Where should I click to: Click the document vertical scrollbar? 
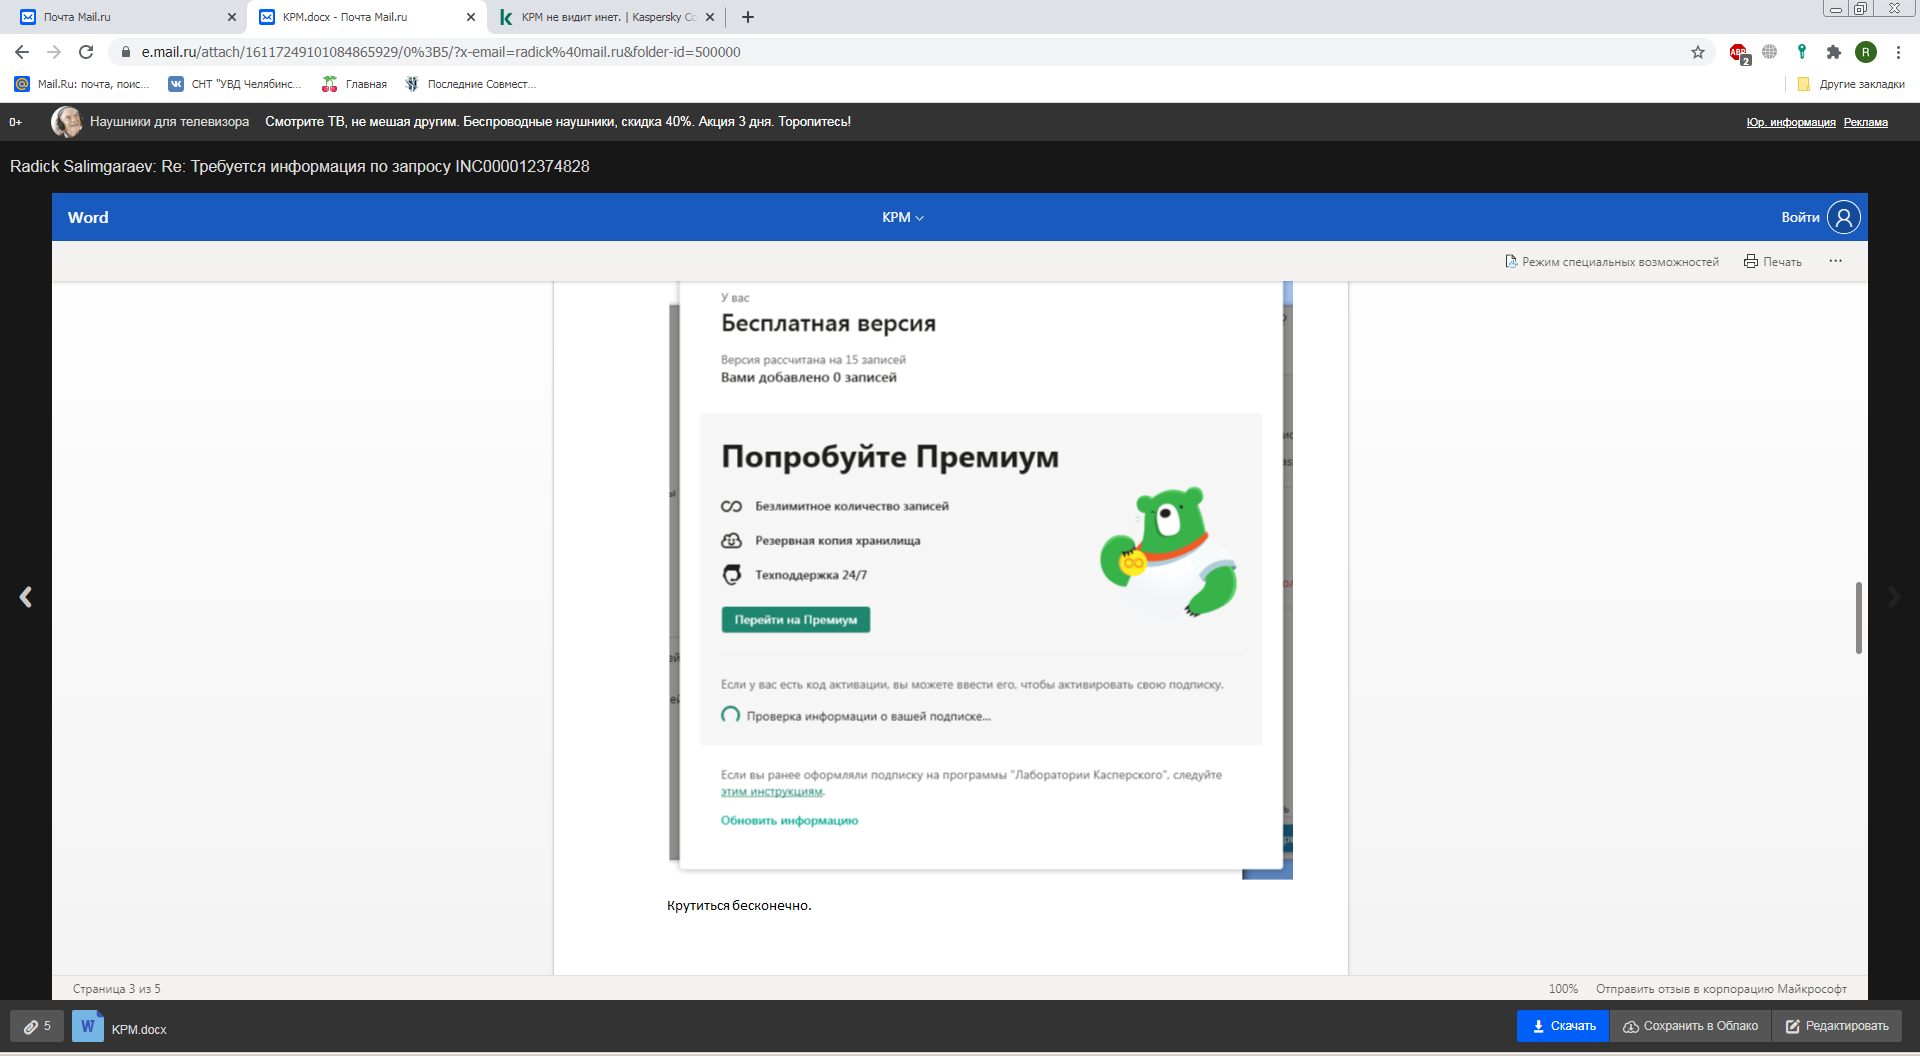[1859, 618]
